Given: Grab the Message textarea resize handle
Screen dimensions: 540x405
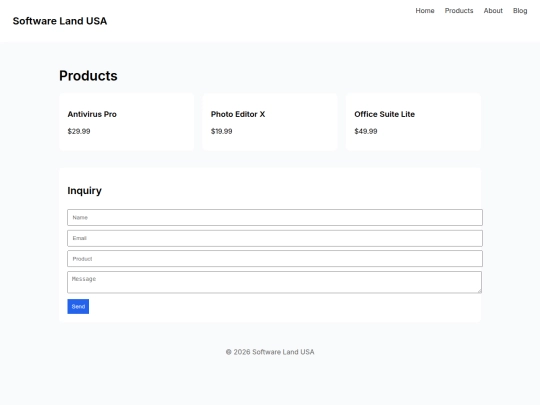Looking at the screenshot, I should (479, 291).
